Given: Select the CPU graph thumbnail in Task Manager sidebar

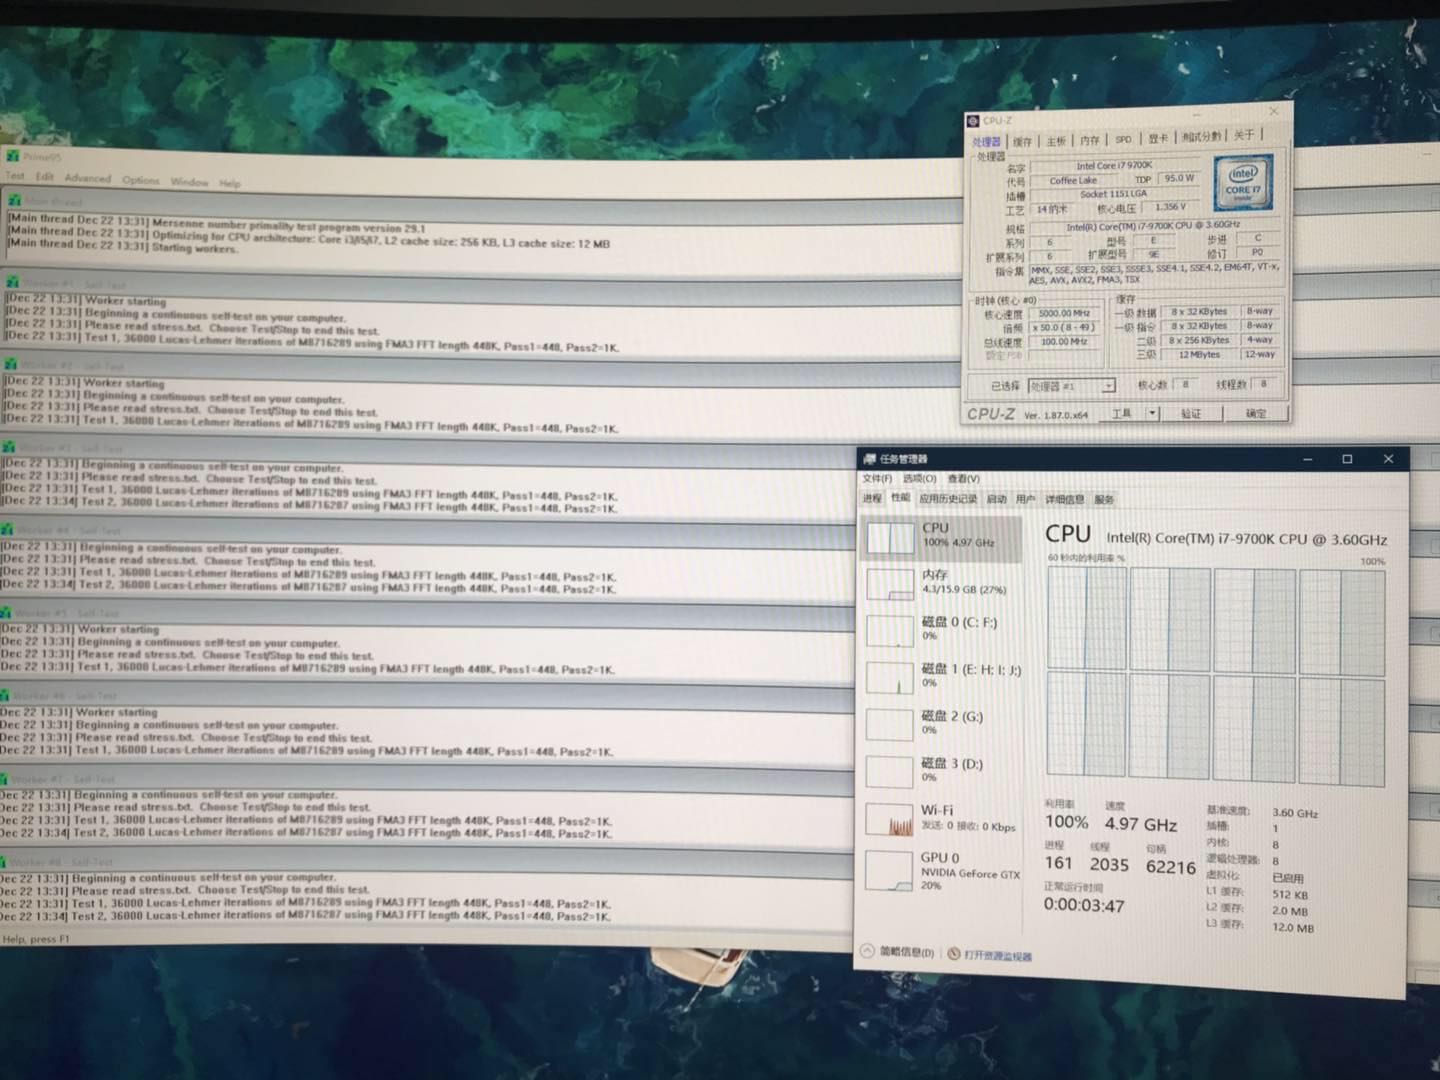Looking at the screenshot, I should tap(889, 537).
